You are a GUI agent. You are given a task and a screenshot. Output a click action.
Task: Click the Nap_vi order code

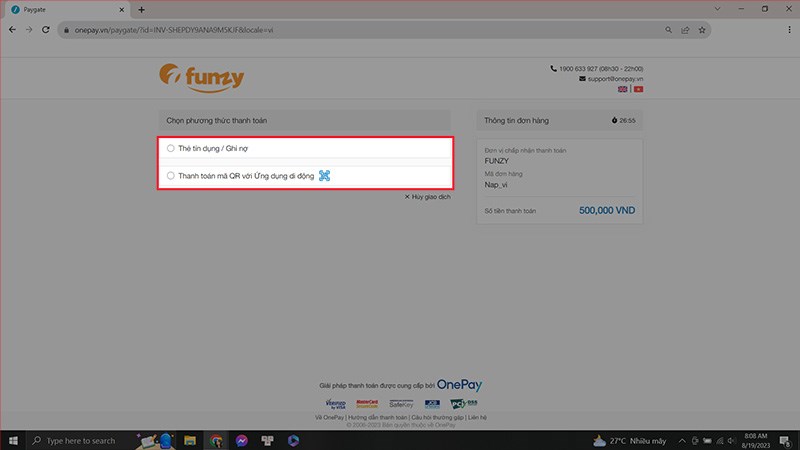click(495, 185)
